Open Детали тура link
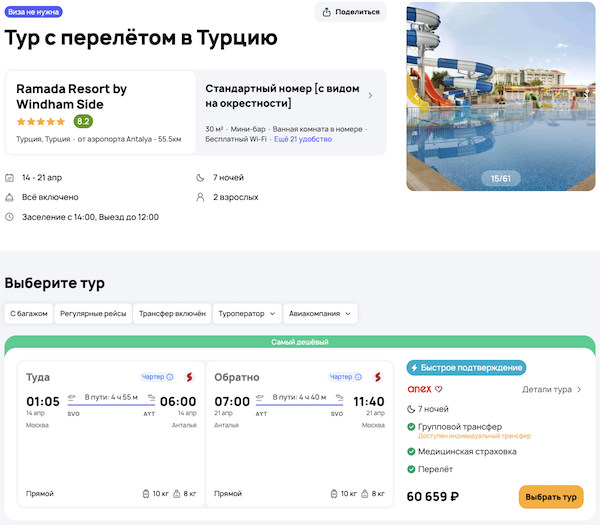Image resolution: width=600 pixels, height=525 pixels. point(552,389)
